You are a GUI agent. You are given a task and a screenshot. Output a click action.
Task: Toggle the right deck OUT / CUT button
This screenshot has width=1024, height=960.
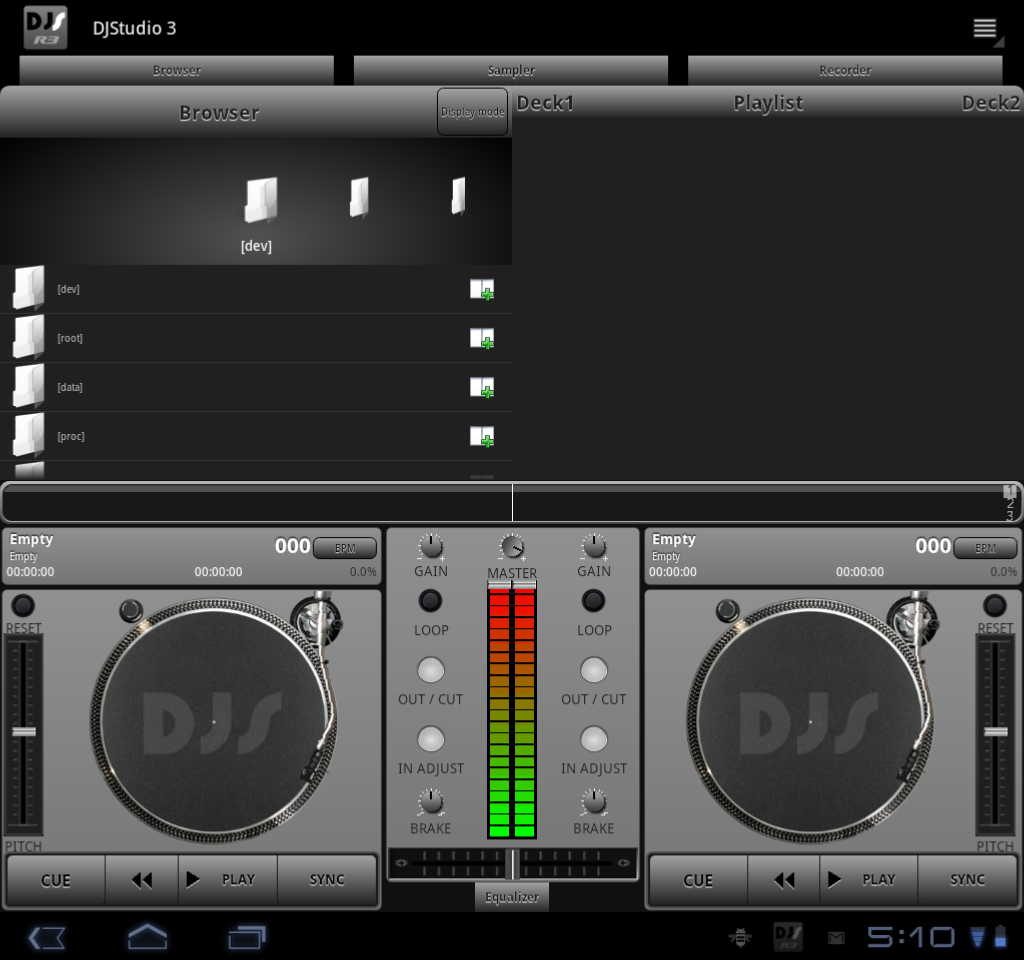(594, 670)
